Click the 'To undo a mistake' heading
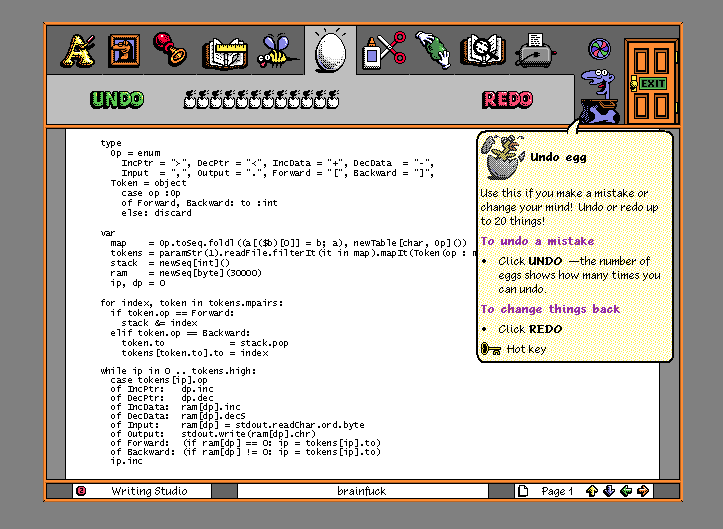Viewport: 723px width, 529px height. click(537, 241)
